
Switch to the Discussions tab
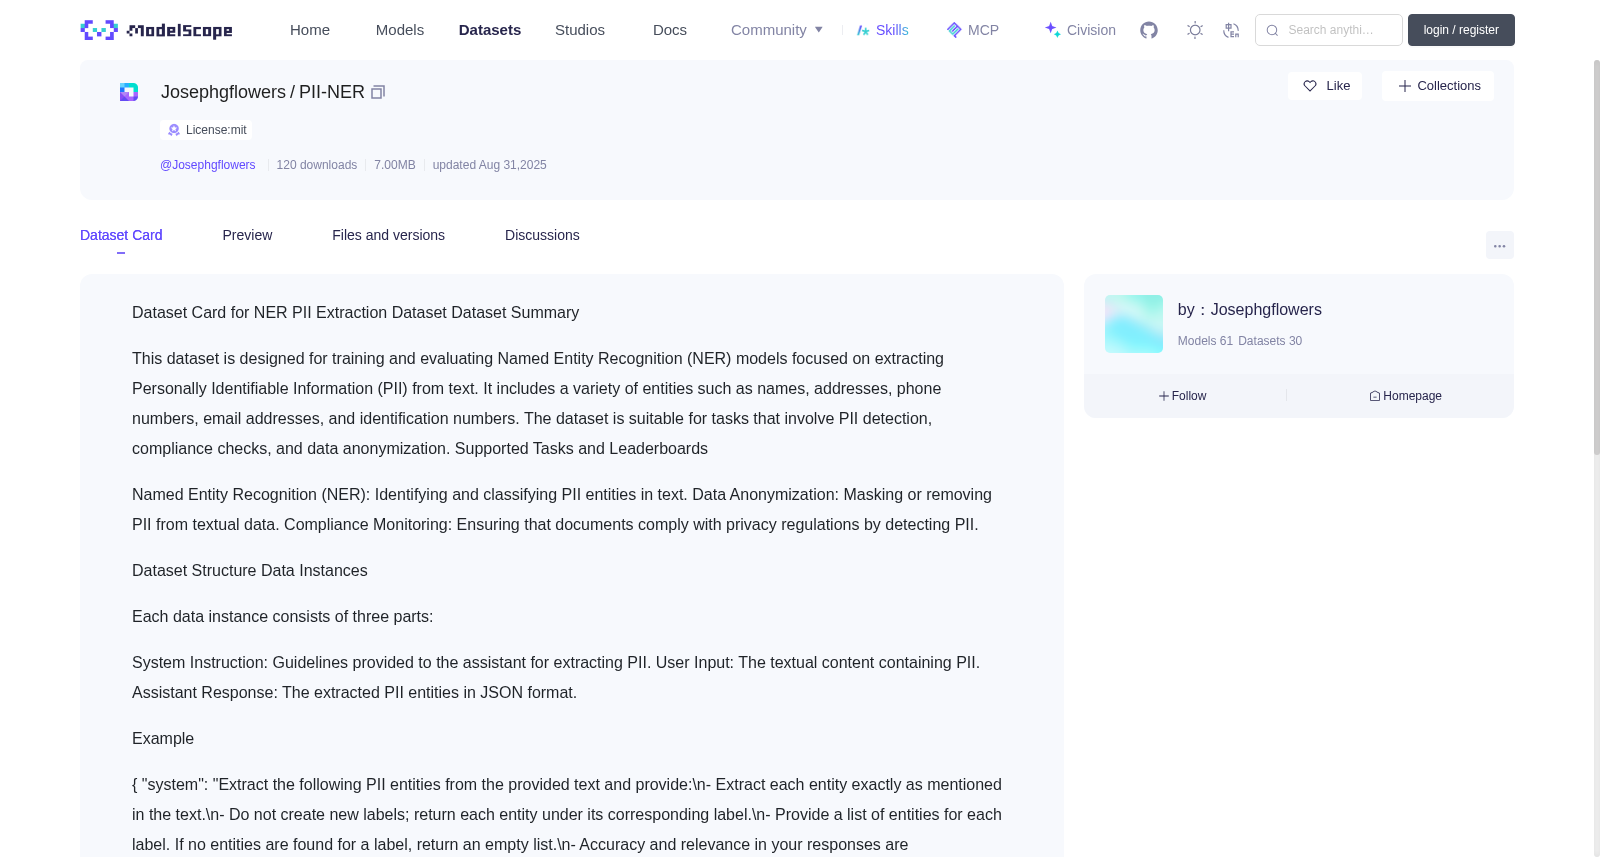coord(542,235)
